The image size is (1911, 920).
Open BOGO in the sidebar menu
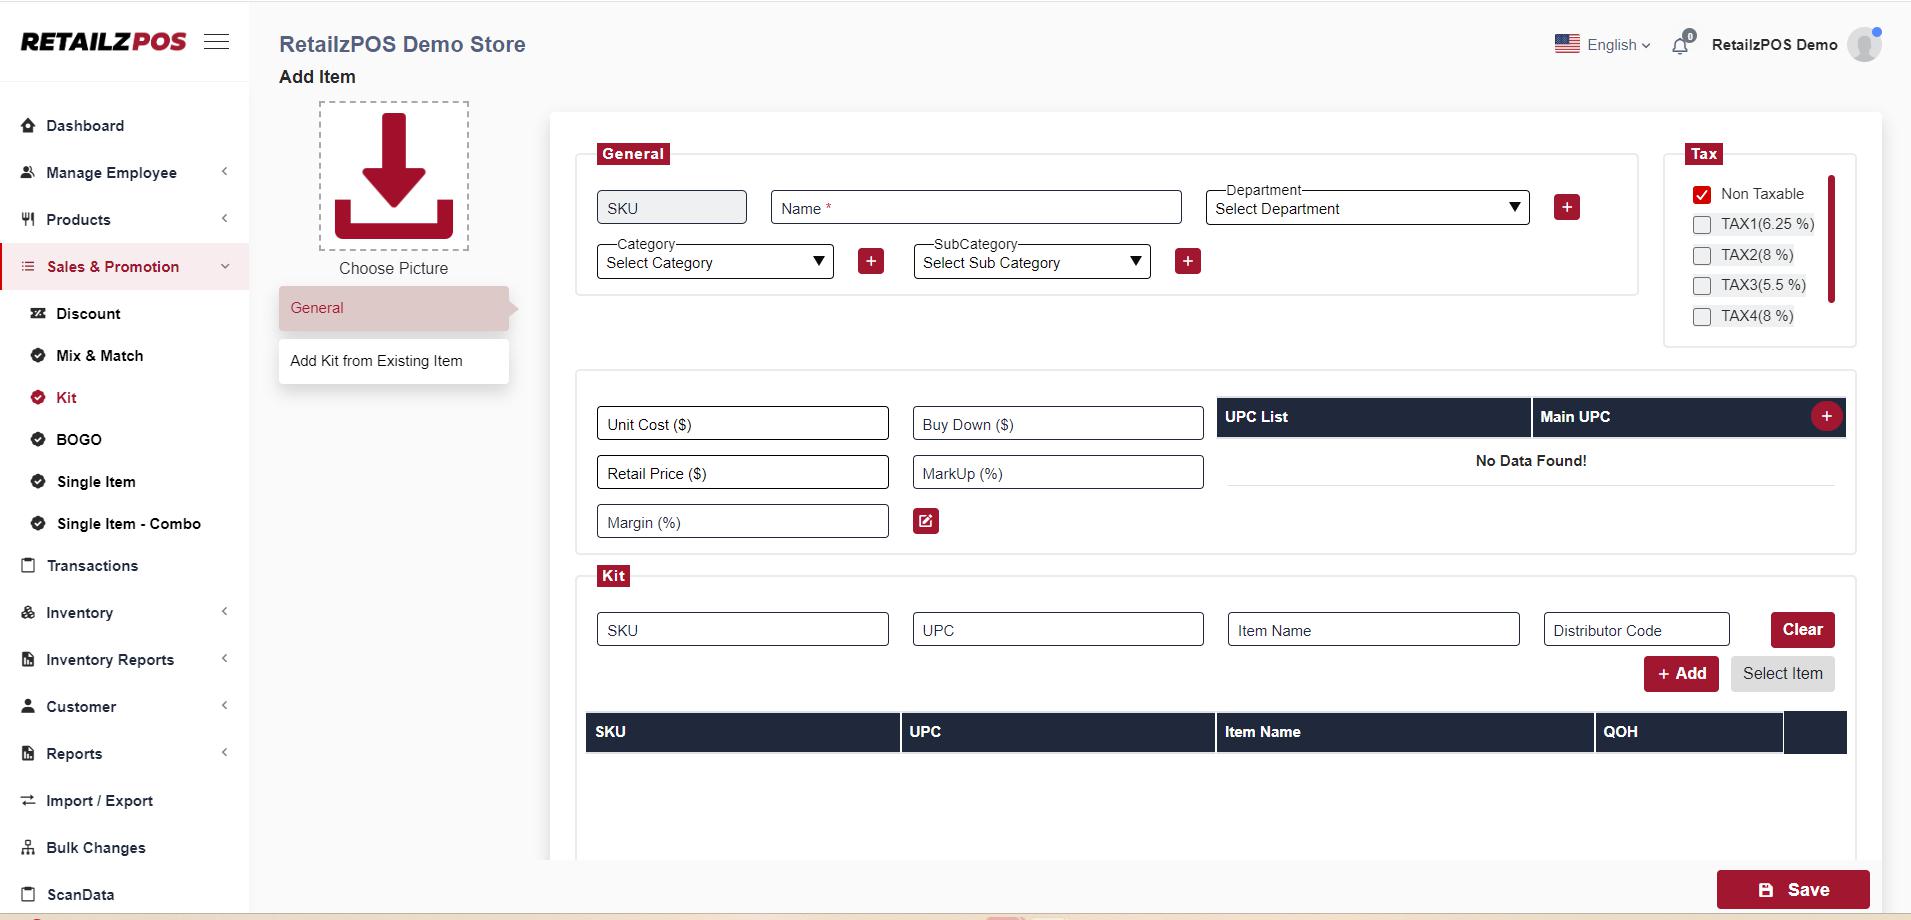[x=79, y=439]
